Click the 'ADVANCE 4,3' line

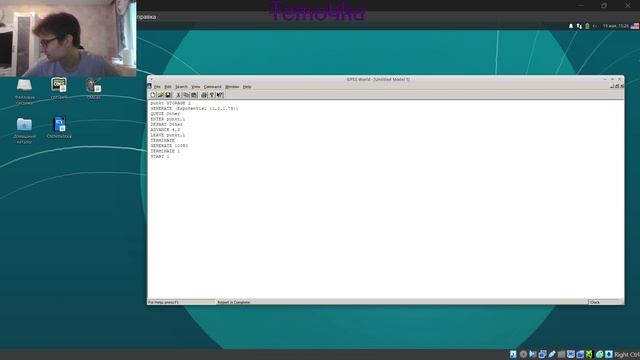pyautogui.click(x=165, y=130)
